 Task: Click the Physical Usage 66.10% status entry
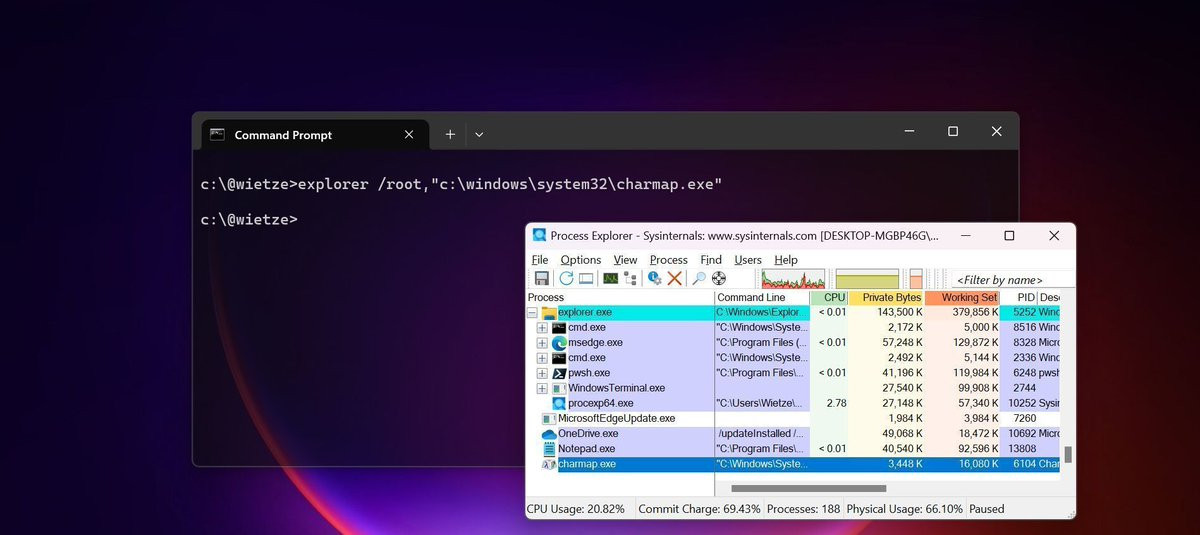[905, 509]
